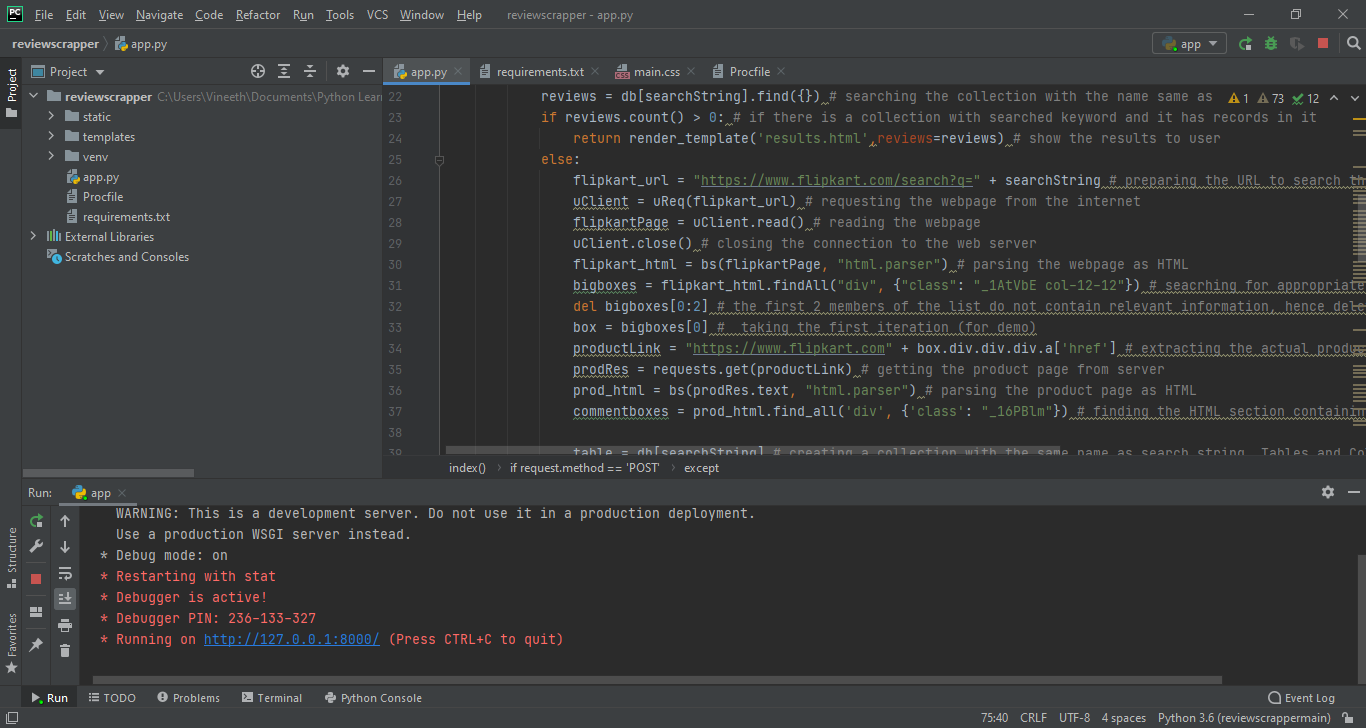Change the UTF-8 file encoding in status bar
The width and height of the screenshot is (1366, 728).
1074,718
